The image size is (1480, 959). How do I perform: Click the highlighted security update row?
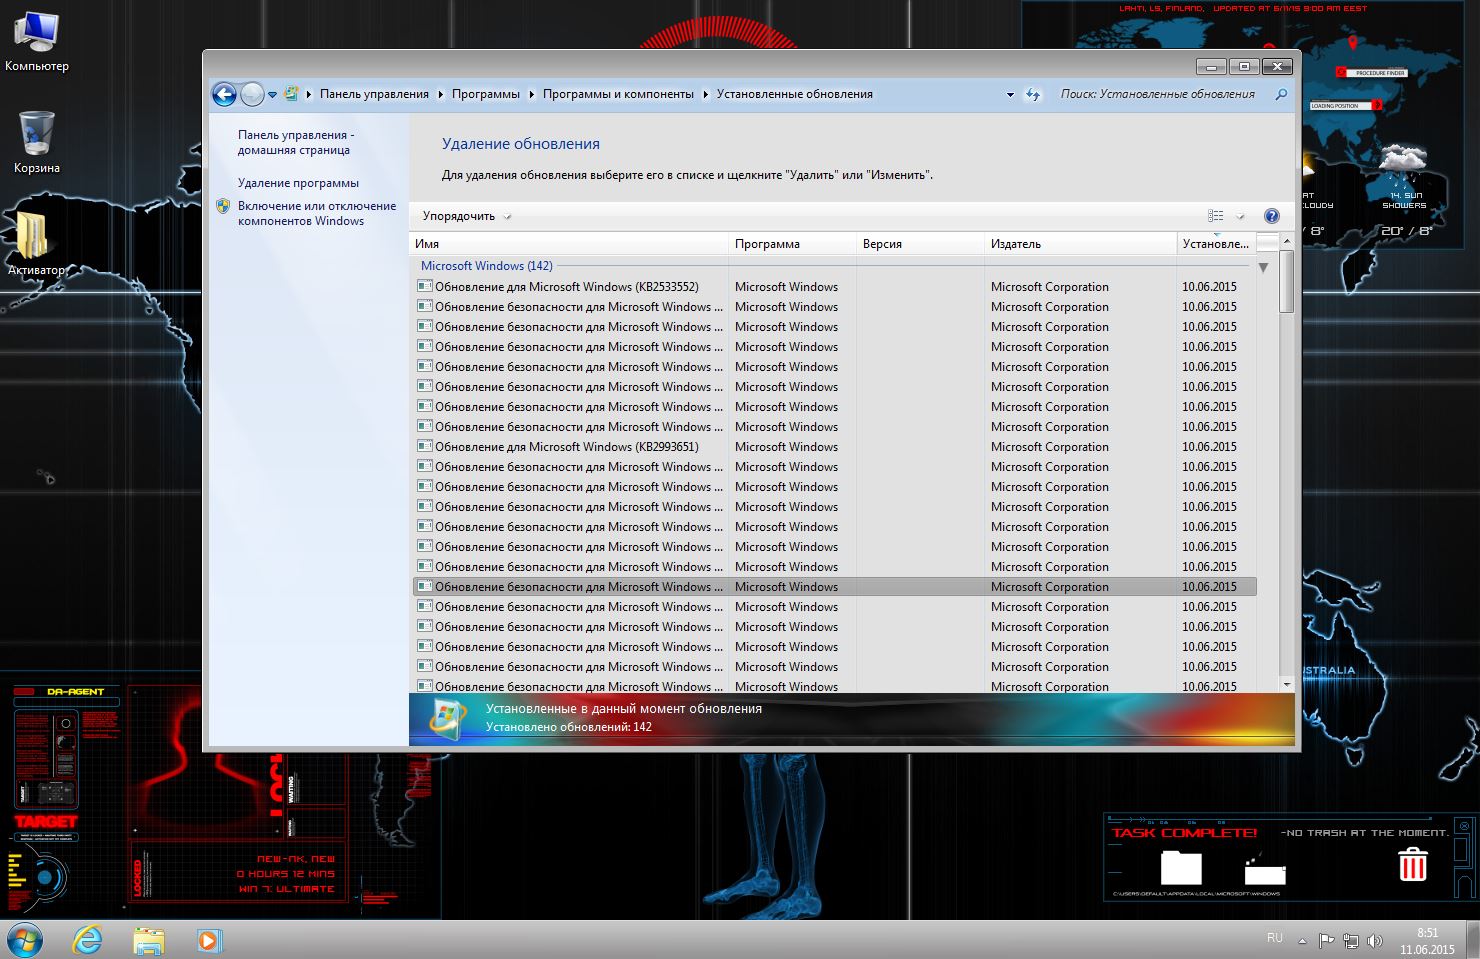pyautogui.click(x=834, y=587)
